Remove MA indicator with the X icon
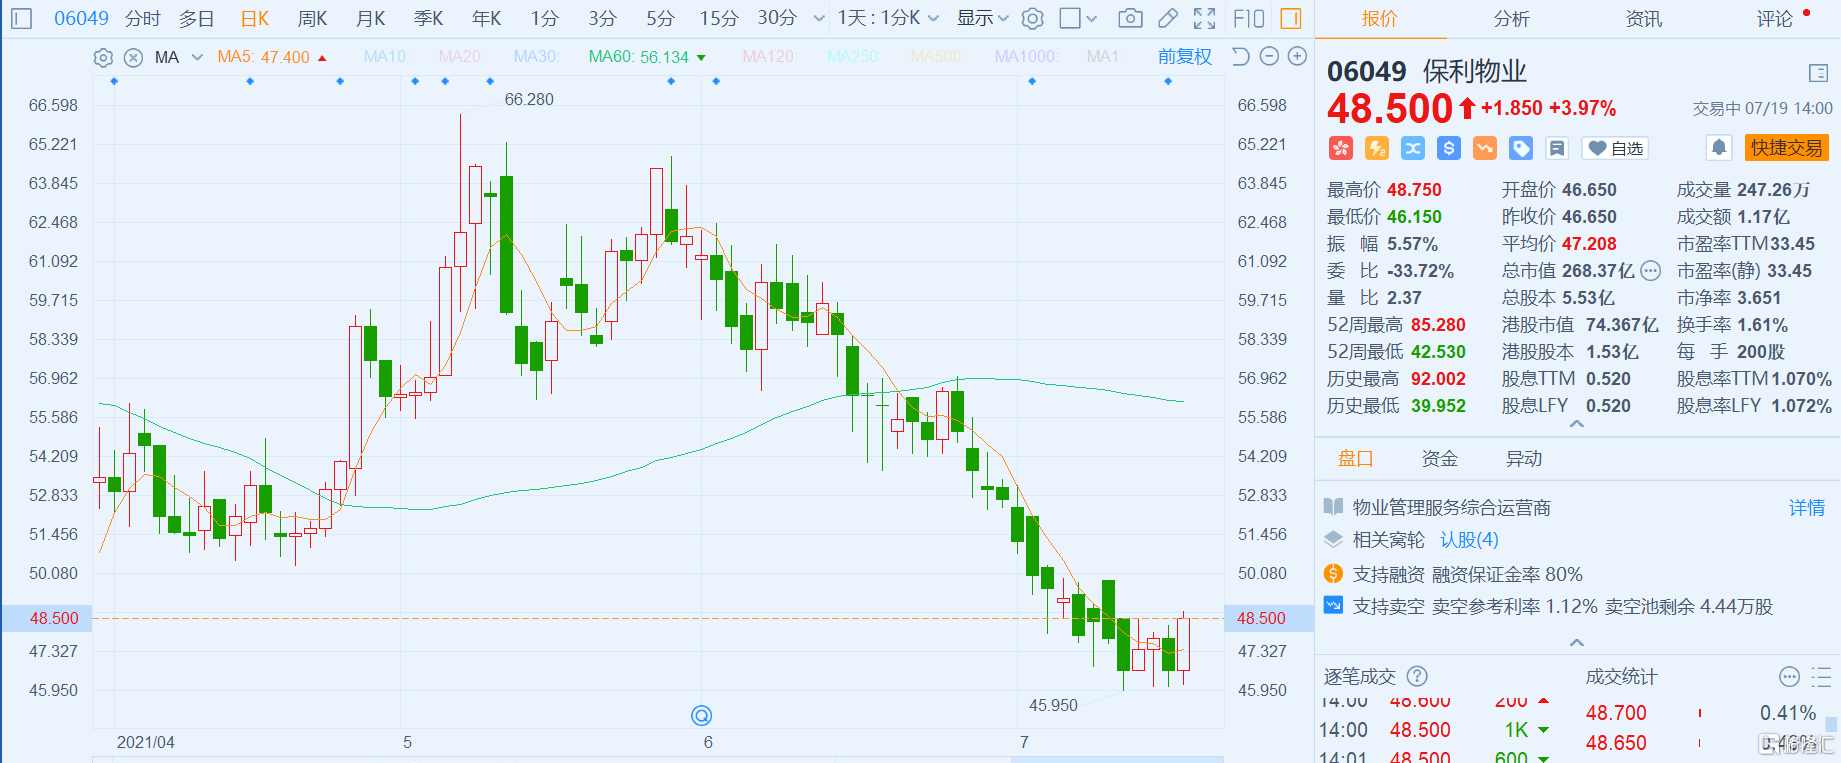This screenshot has height=763, width=1841. point(133,58)
